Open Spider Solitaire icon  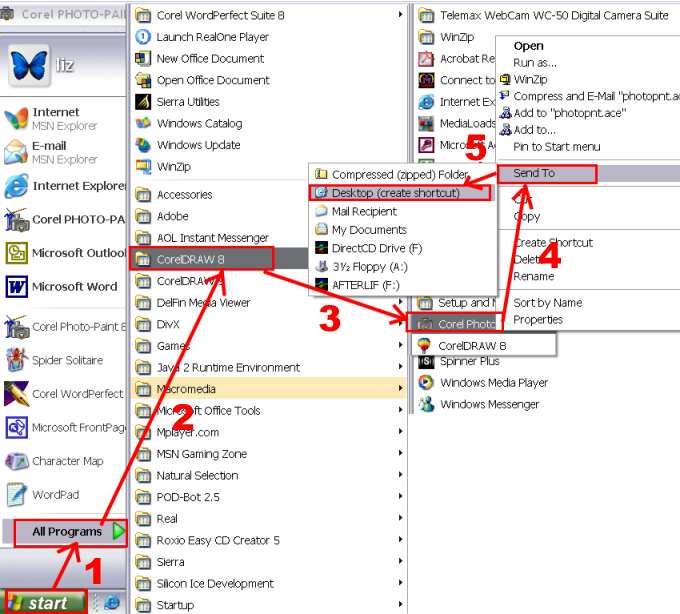[16, 360]
